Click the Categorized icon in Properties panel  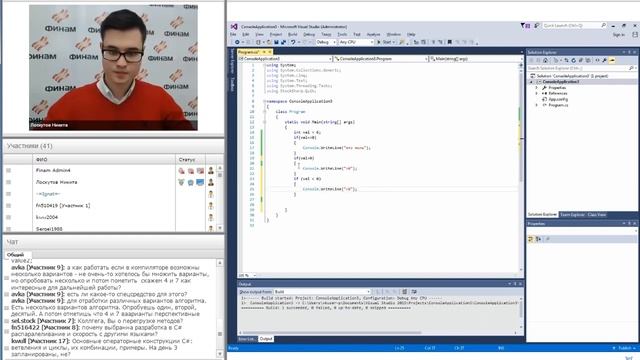pos(531,239)
